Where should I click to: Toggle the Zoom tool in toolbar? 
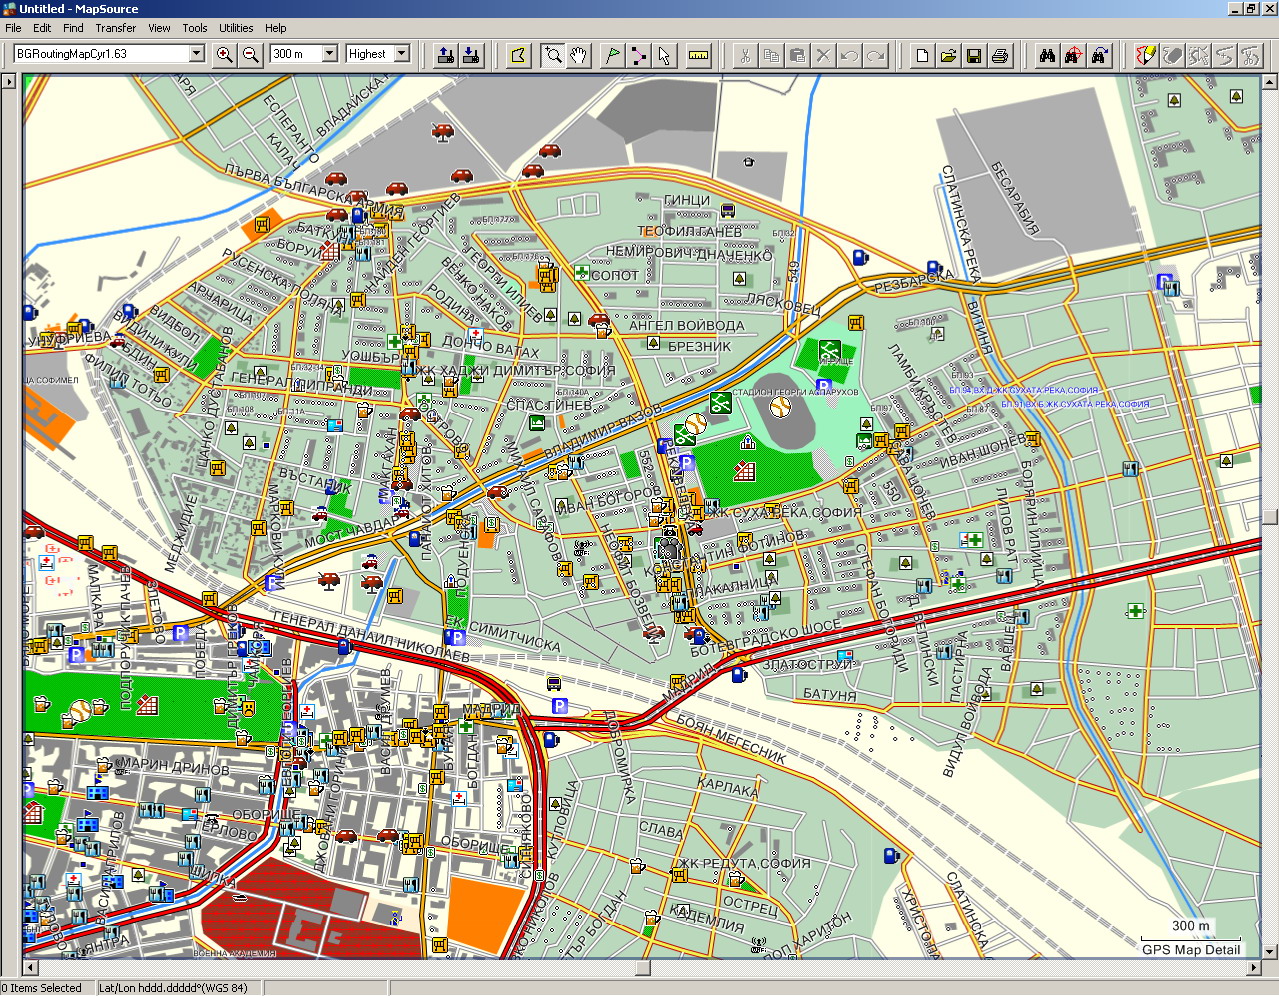coord(552,55)
